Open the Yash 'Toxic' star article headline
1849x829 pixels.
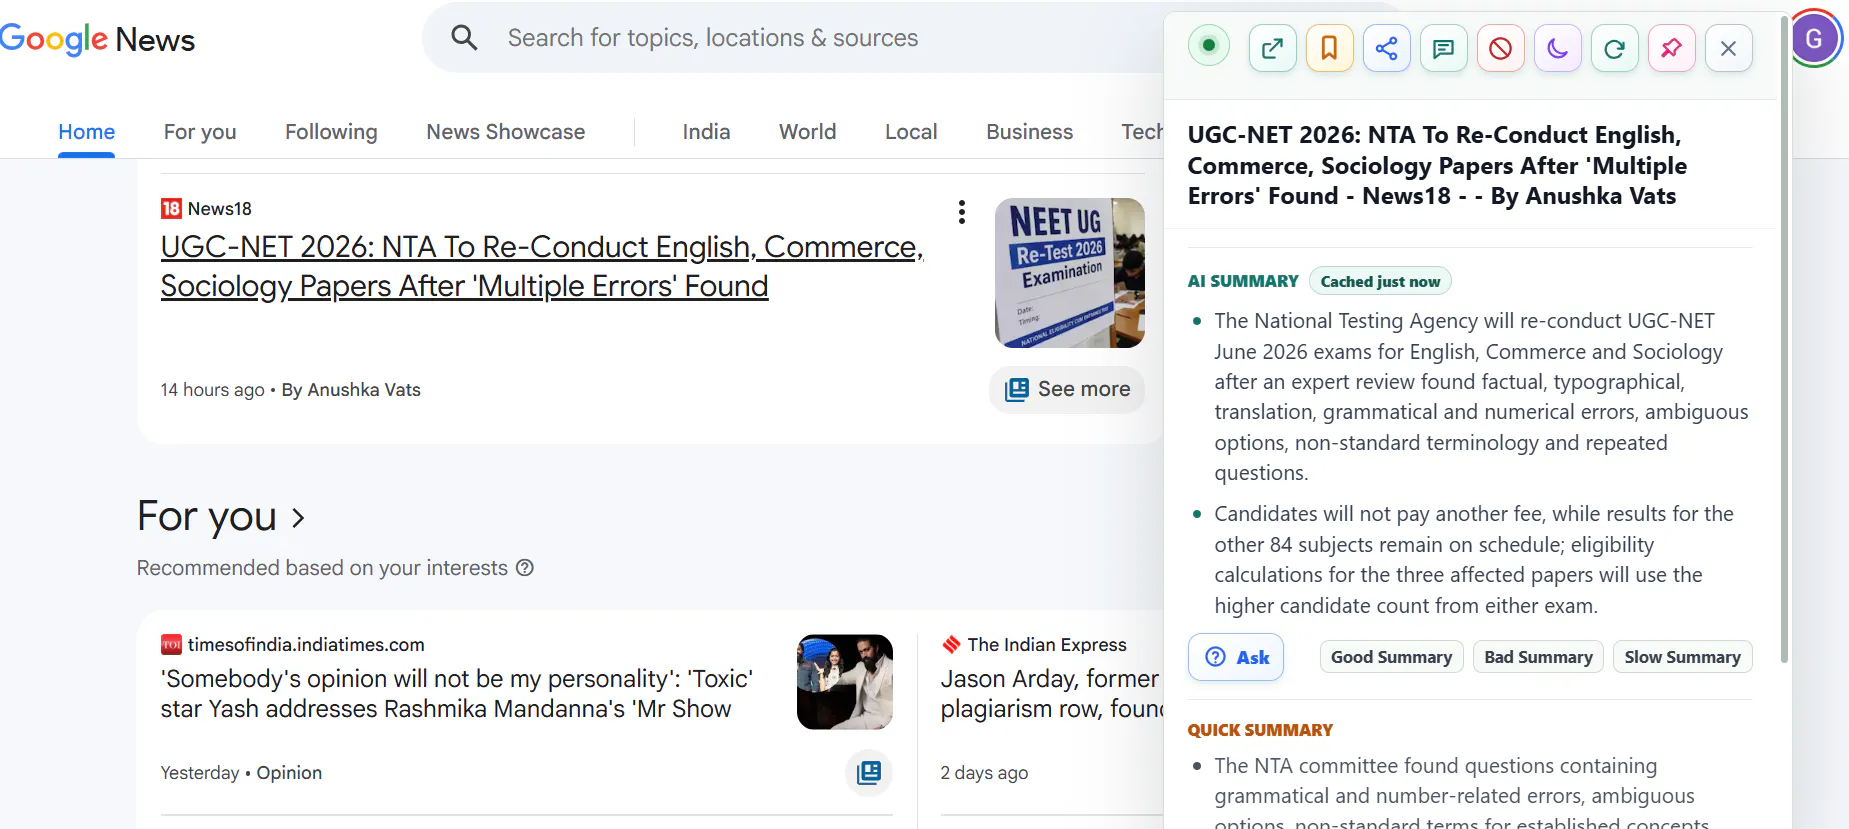pyautogui.click(x=457, y=694)
